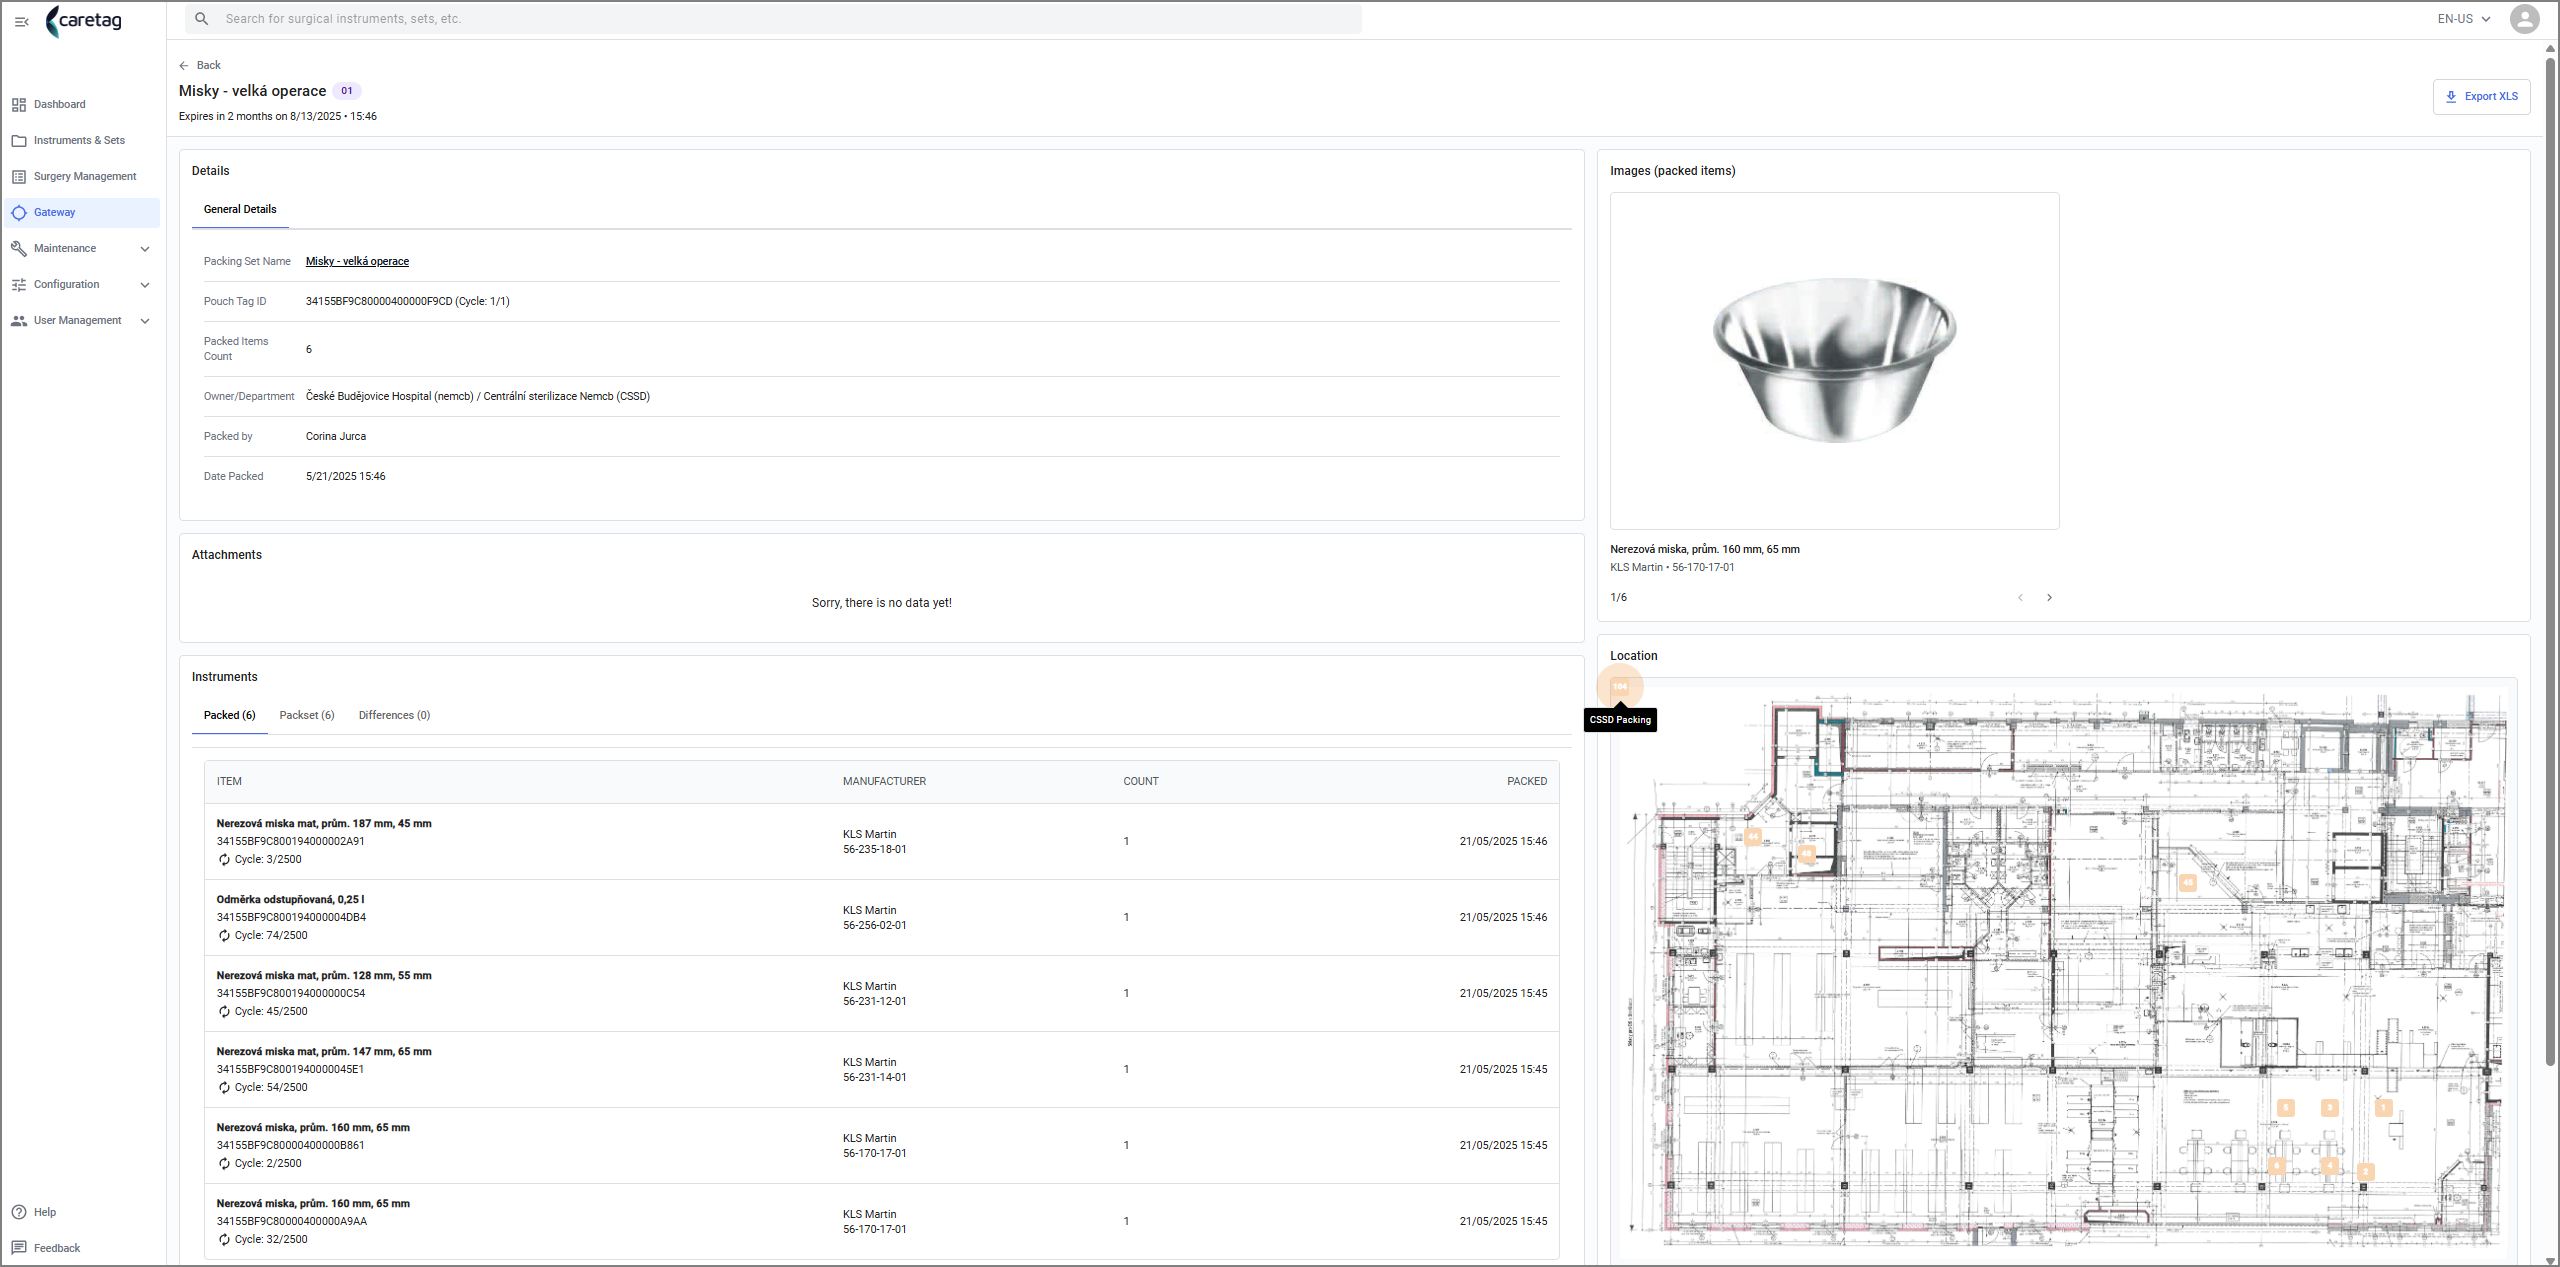The height and width of the screenshot is (1267, 2560).
Task: Click the Export XLS button
Action: point(2482,97)
